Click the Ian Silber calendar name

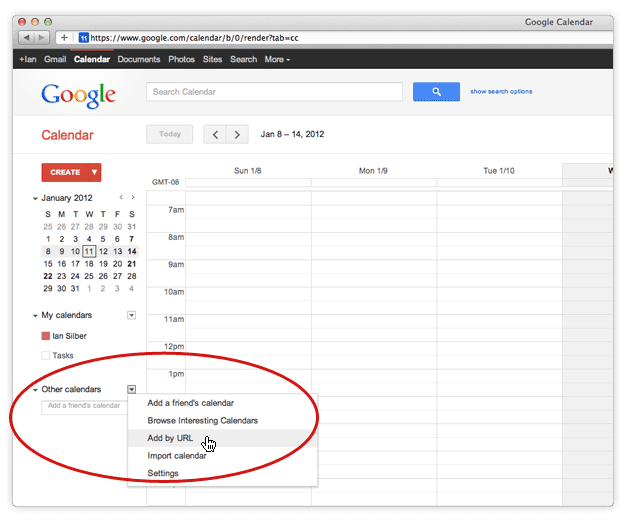coord(69,336)
